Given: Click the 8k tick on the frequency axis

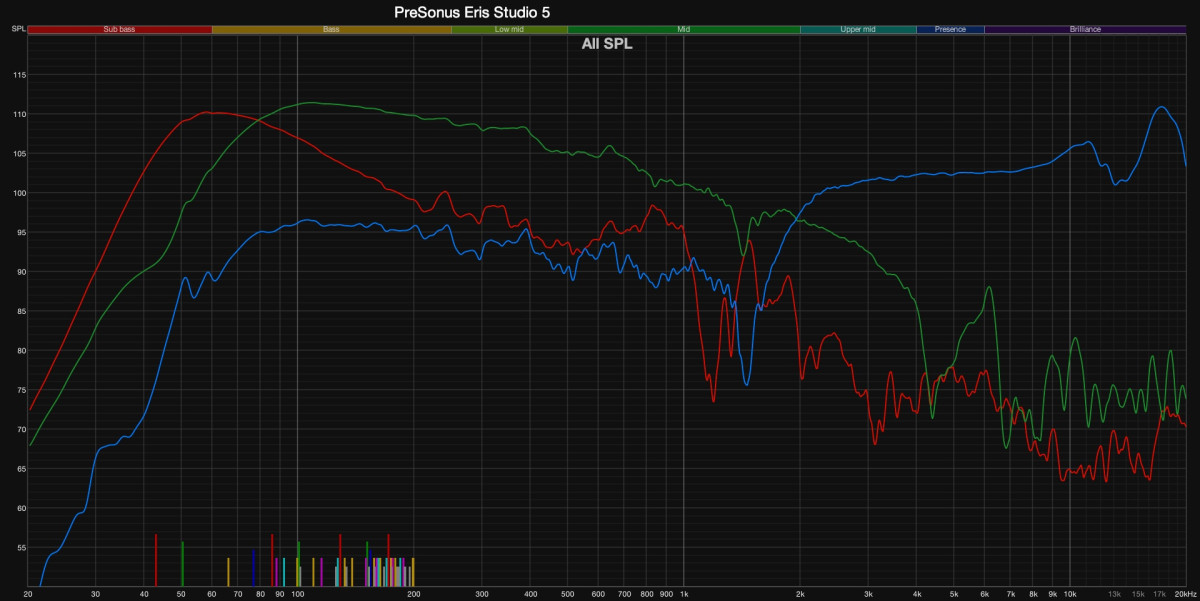Looking at the screenshot, I should (x=1033, y=594).
